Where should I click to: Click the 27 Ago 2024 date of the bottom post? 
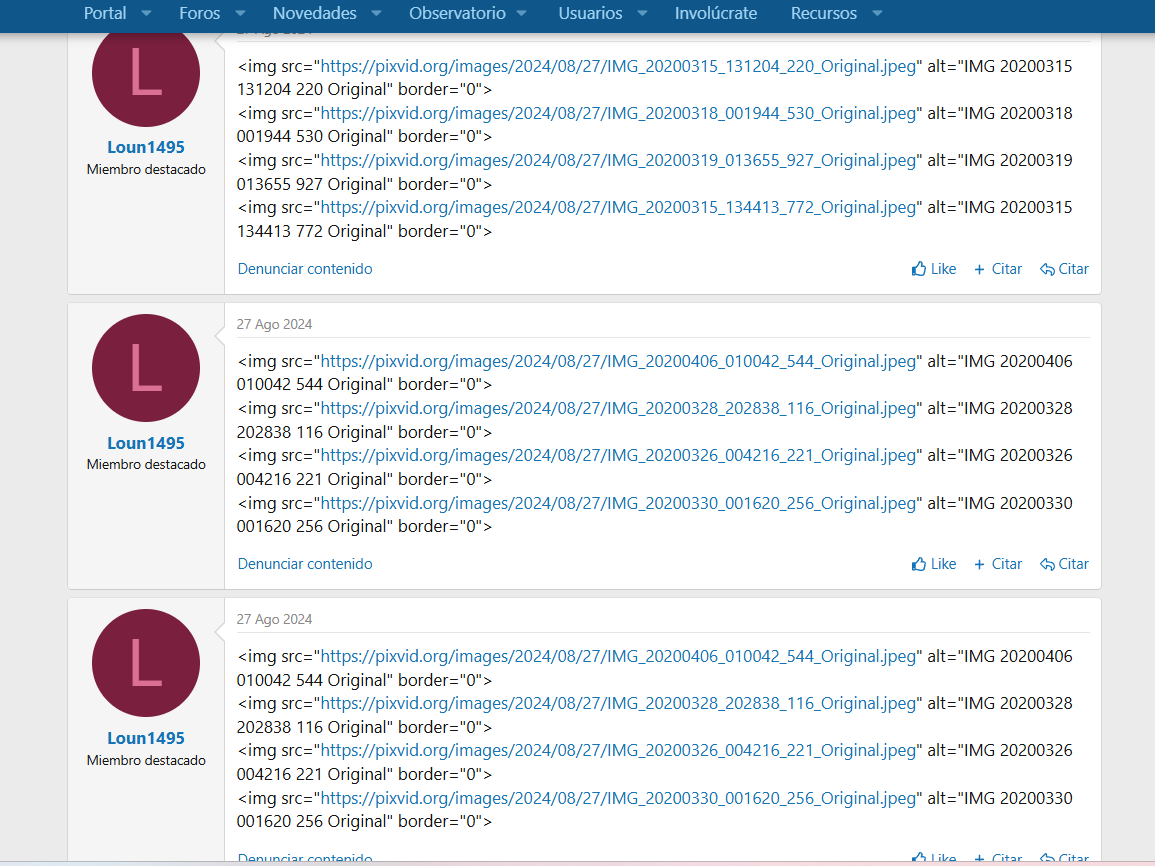coord(274,619)
